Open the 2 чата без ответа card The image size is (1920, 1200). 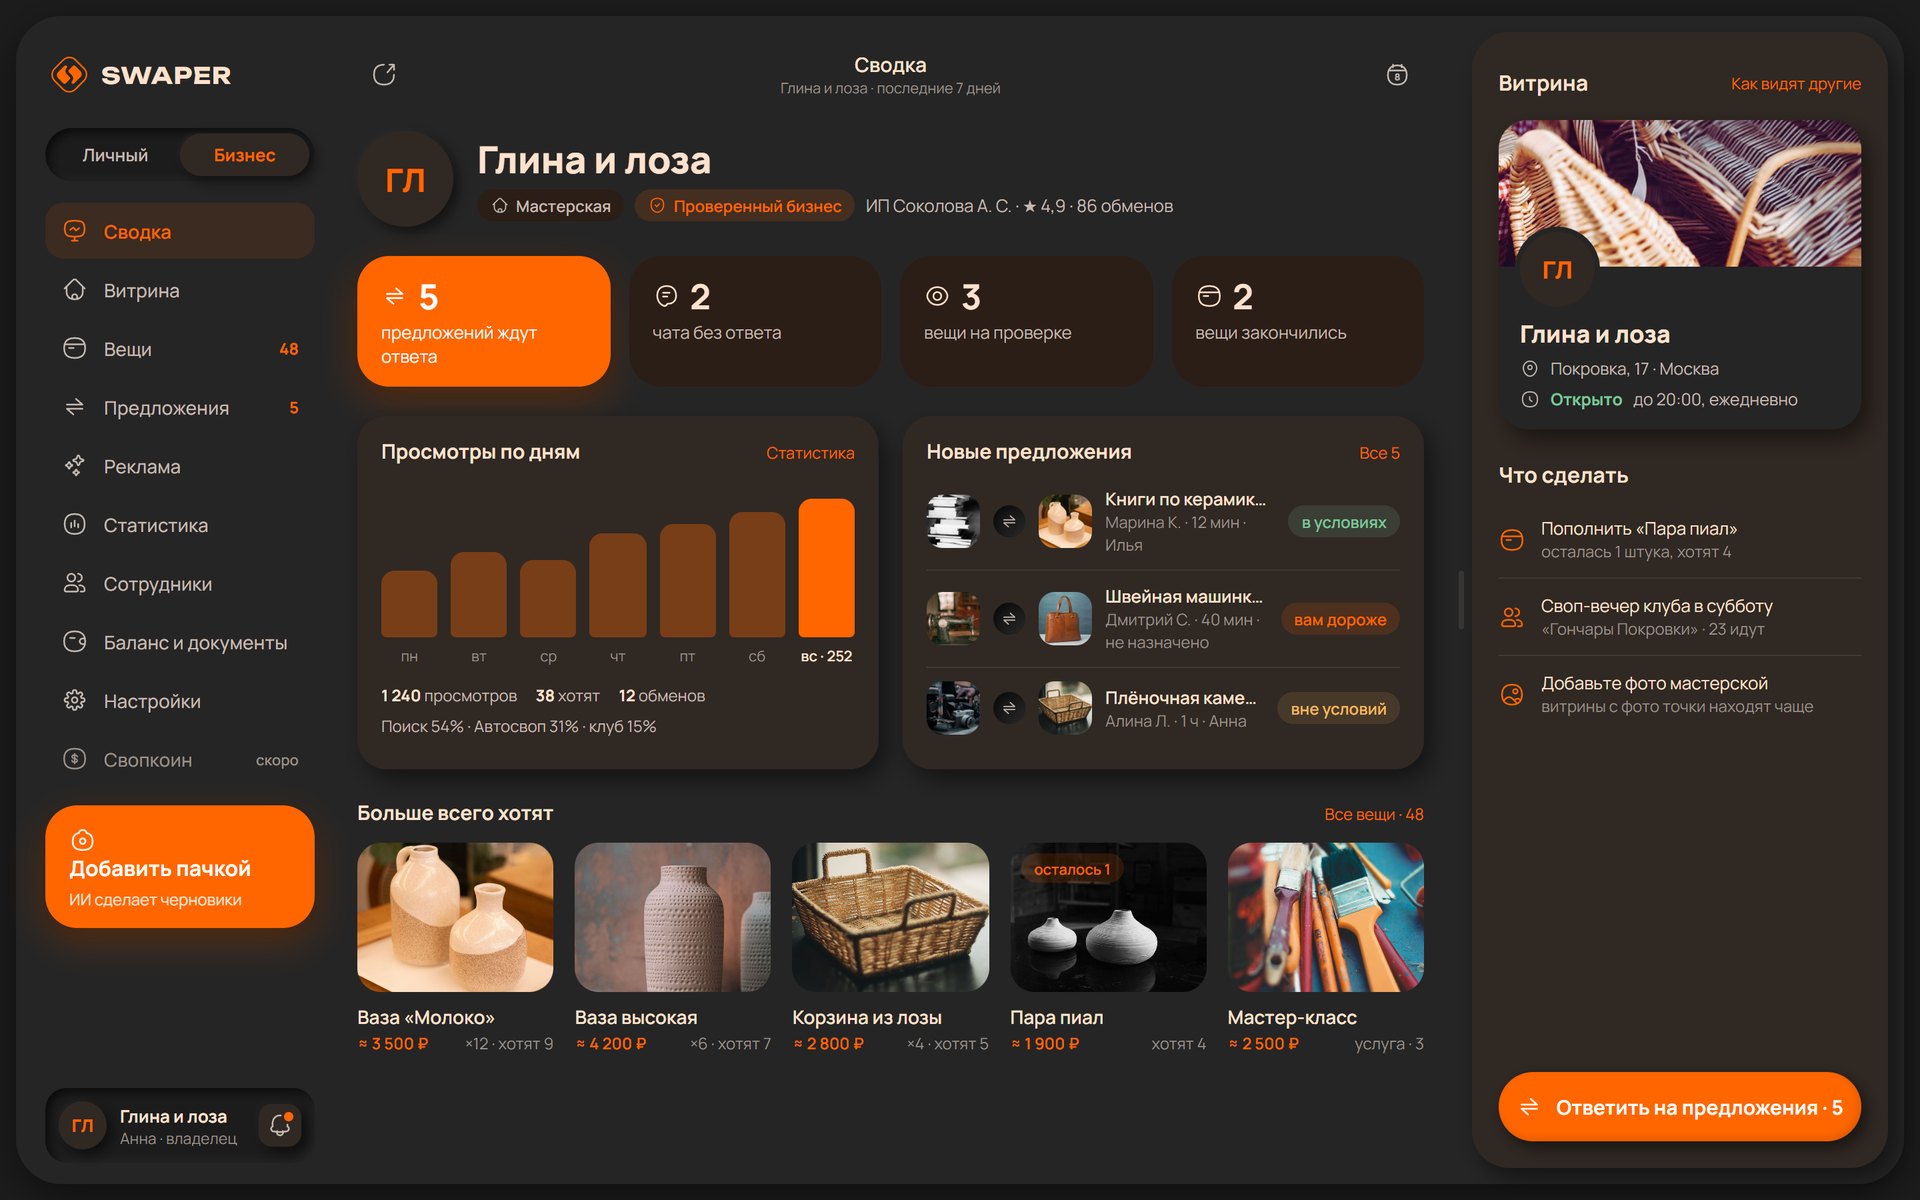coord(755,321)
